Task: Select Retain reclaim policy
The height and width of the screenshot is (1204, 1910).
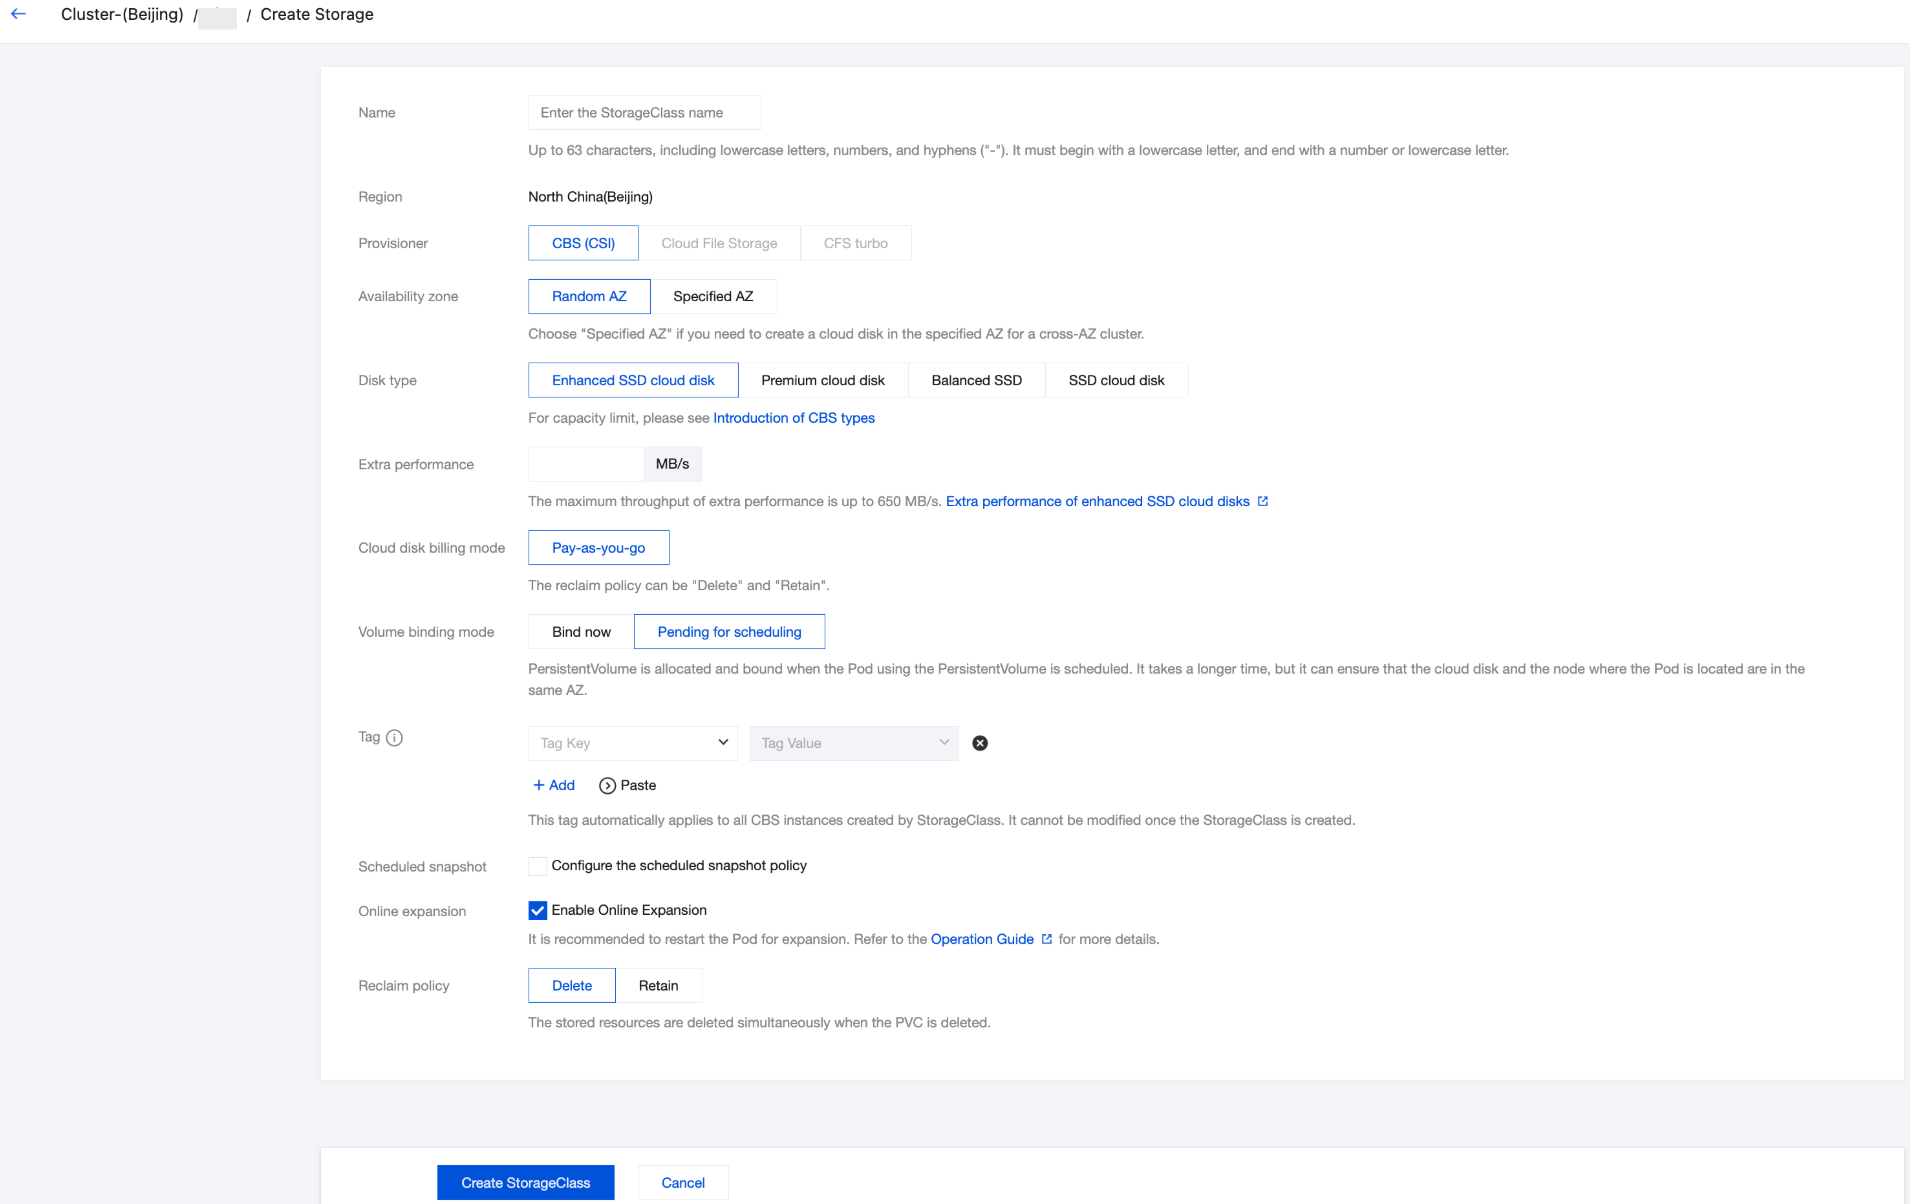Action: [x=658, y=985]
